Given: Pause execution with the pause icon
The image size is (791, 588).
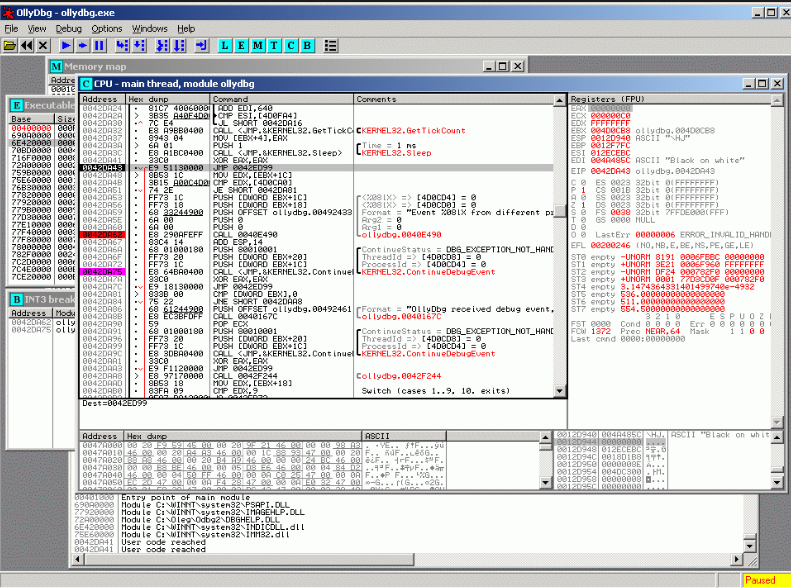Looking at the screenshot, I should click(99, 46).
